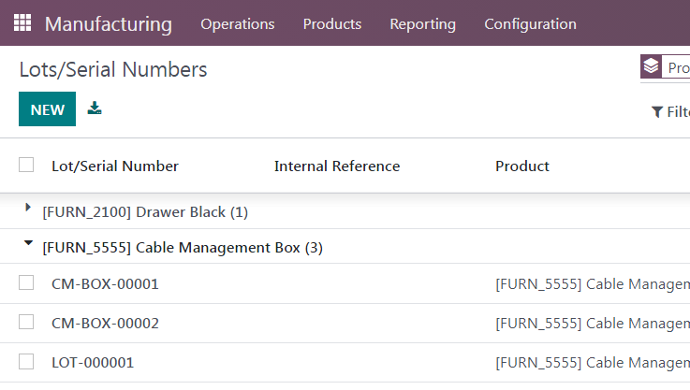
Task: Go to Manufacturing app home title
Action: coord(108,24)
